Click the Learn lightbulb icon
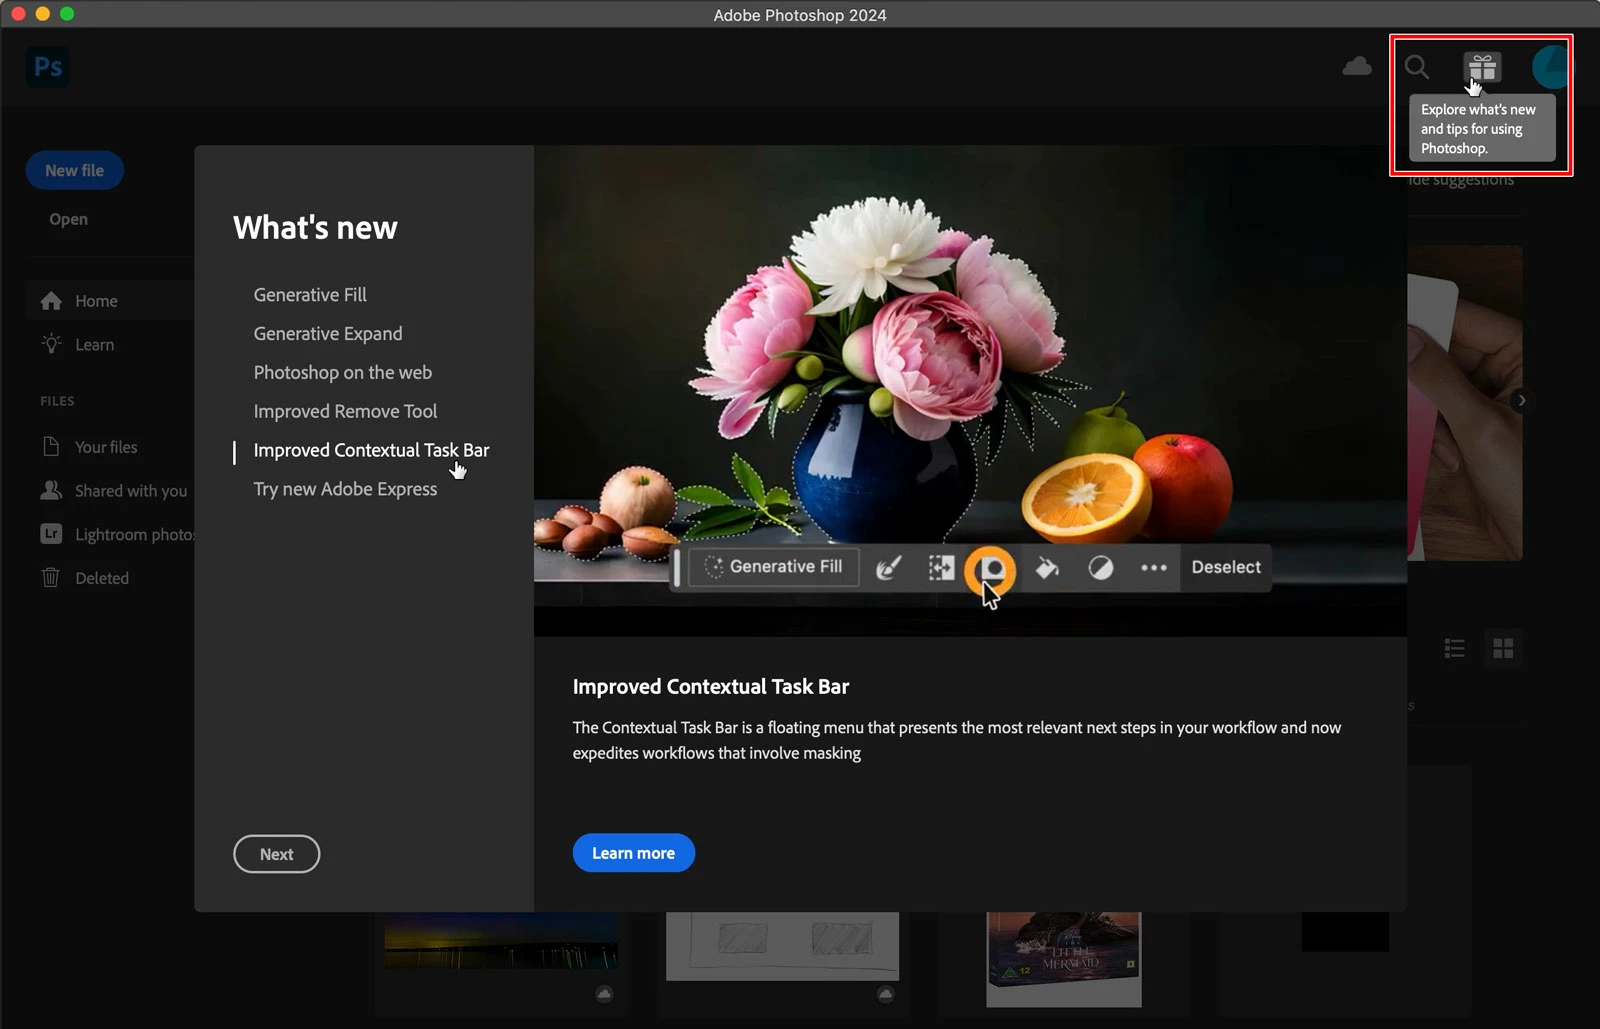Viewport: 1600px width, 1029px height. click(x=52, y=344)
